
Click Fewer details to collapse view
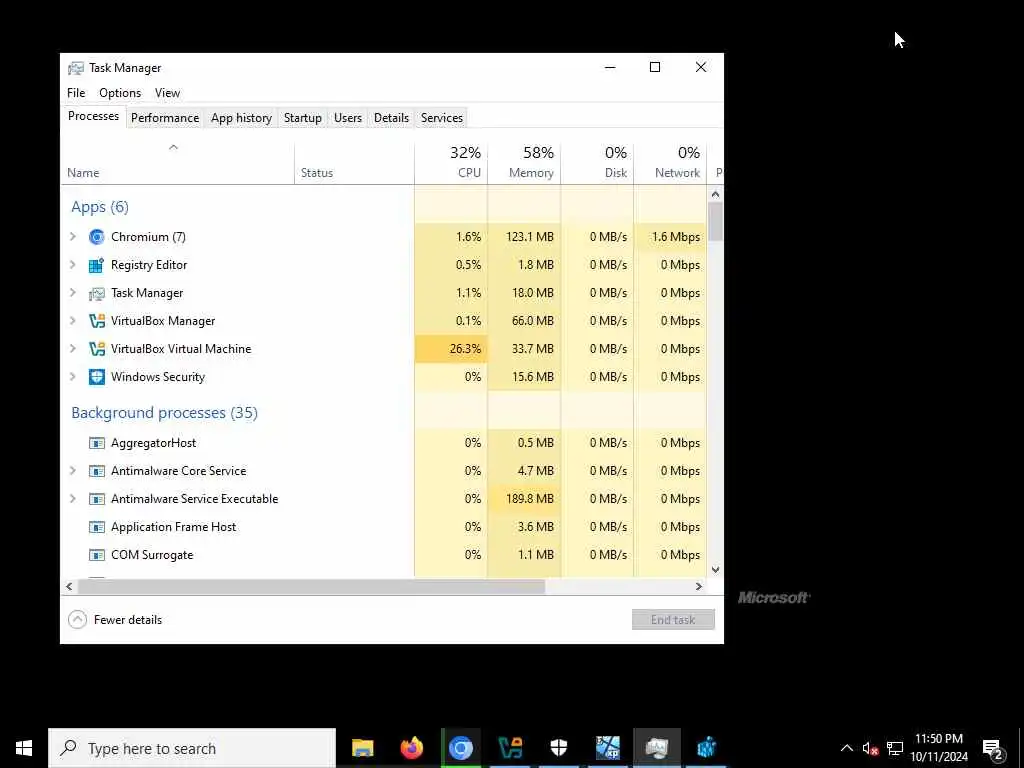coord(115,620)
